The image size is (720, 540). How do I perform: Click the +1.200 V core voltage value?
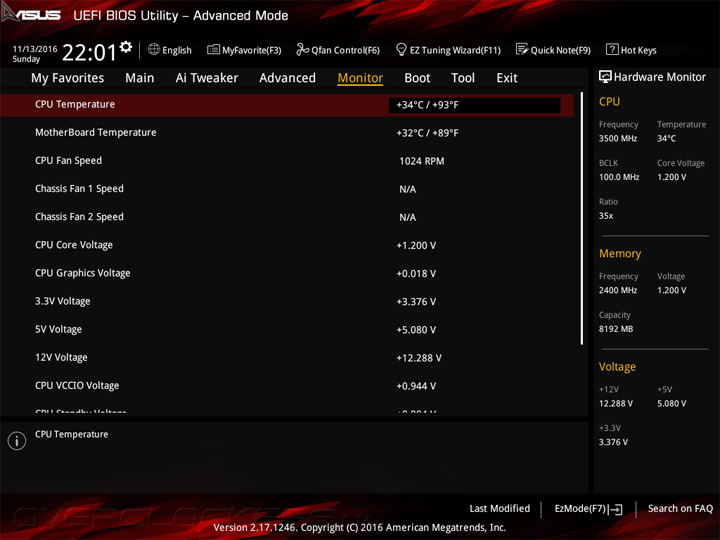click(x=416, y=246)
